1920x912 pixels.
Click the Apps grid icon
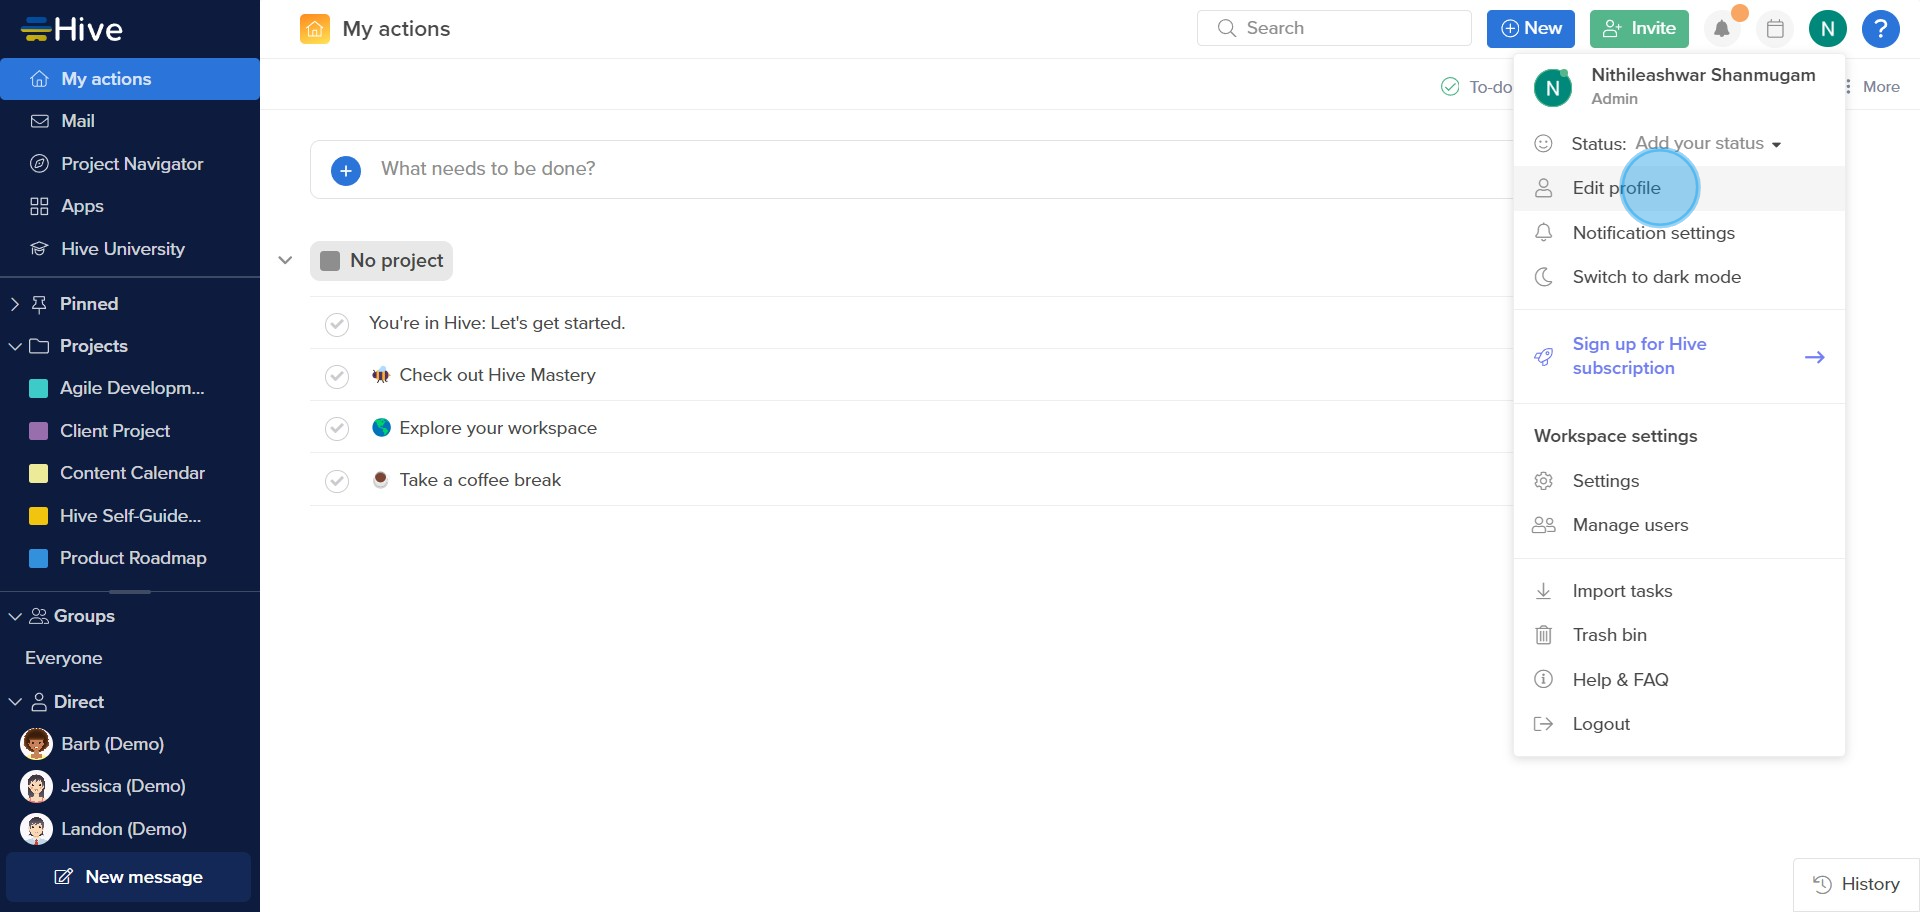[40, 206]
